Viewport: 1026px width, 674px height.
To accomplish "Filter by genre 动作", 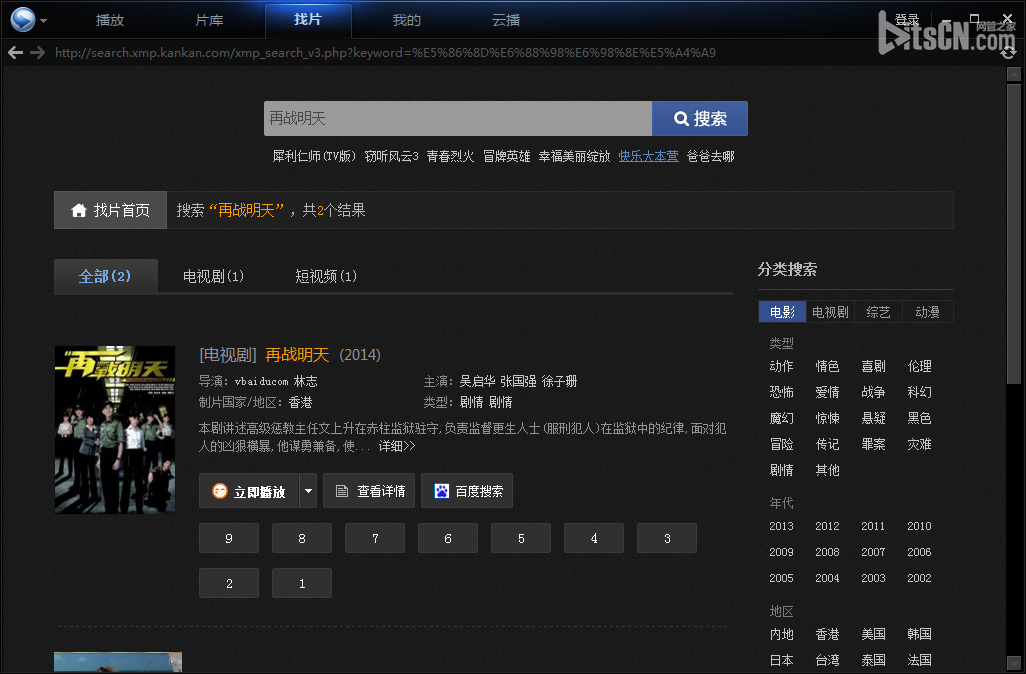I will coord(781,366).
